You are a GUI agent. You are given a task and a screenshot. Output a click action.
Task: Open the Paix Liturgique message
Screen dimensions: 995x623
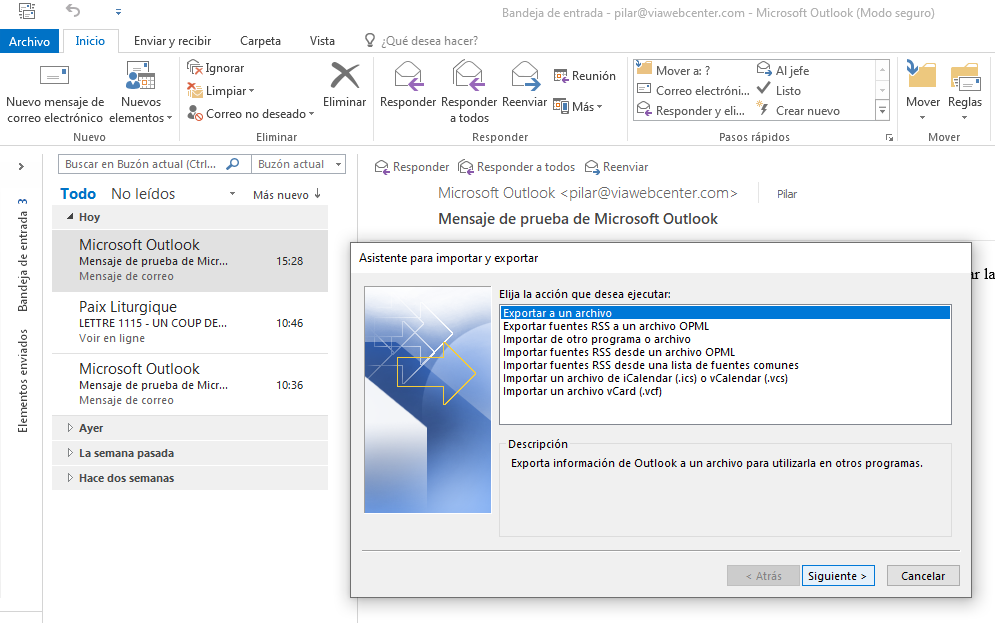(190, 322)
